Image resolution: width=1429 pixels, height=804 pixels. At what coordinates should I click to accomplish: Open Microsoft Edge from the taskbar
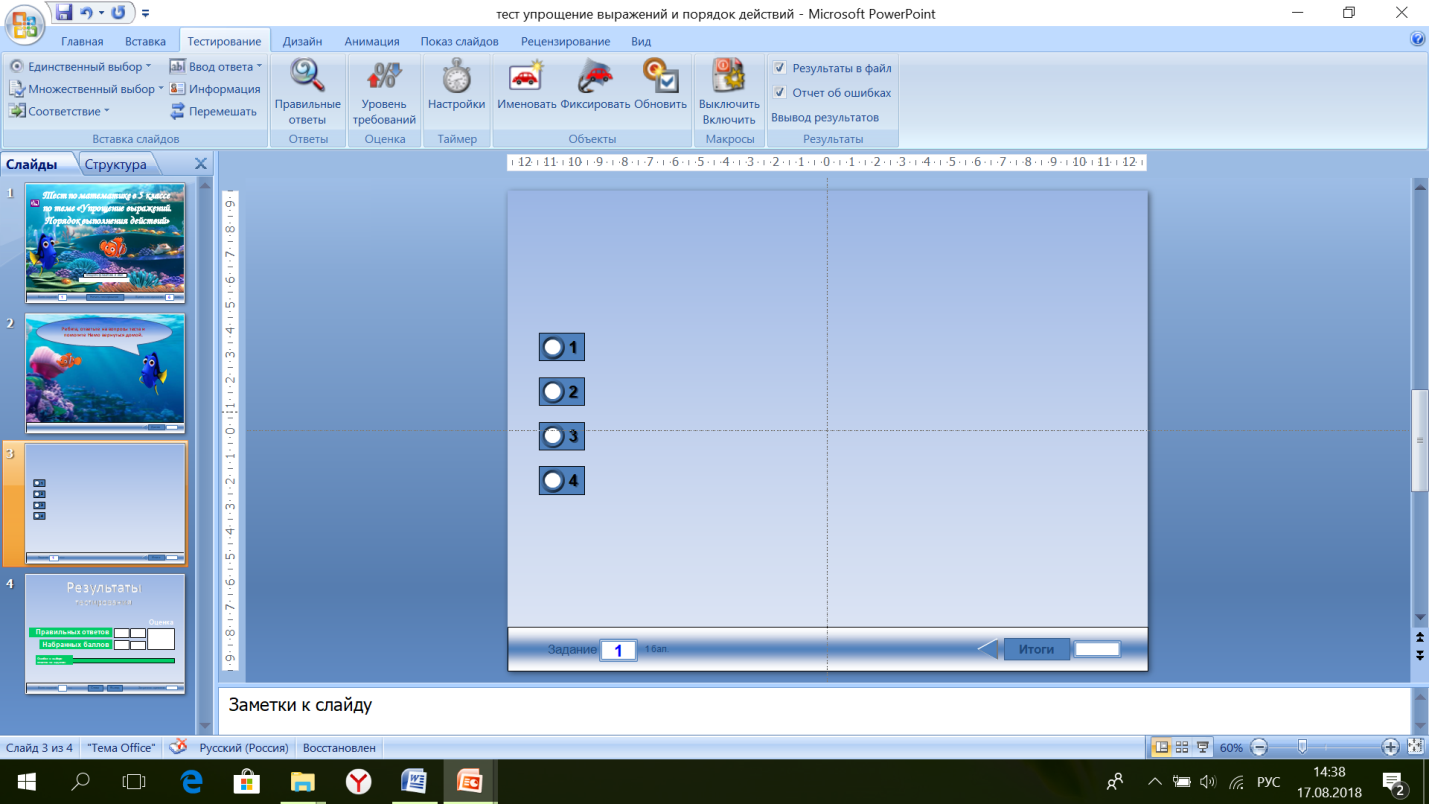point(191,781)
